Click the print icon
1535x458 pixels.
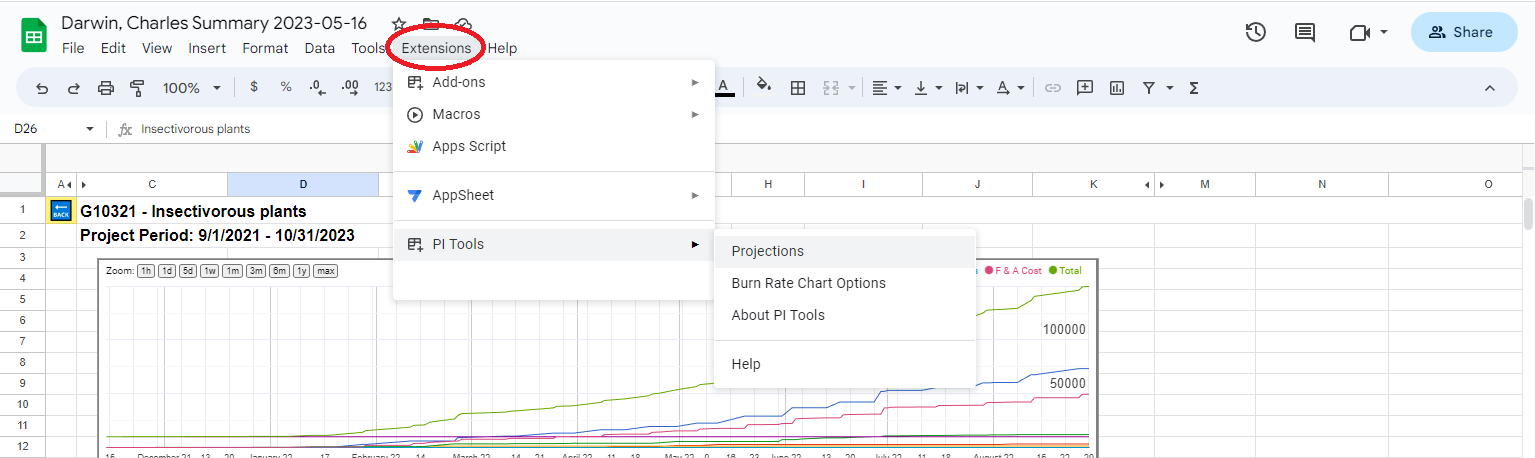(106, 88)
